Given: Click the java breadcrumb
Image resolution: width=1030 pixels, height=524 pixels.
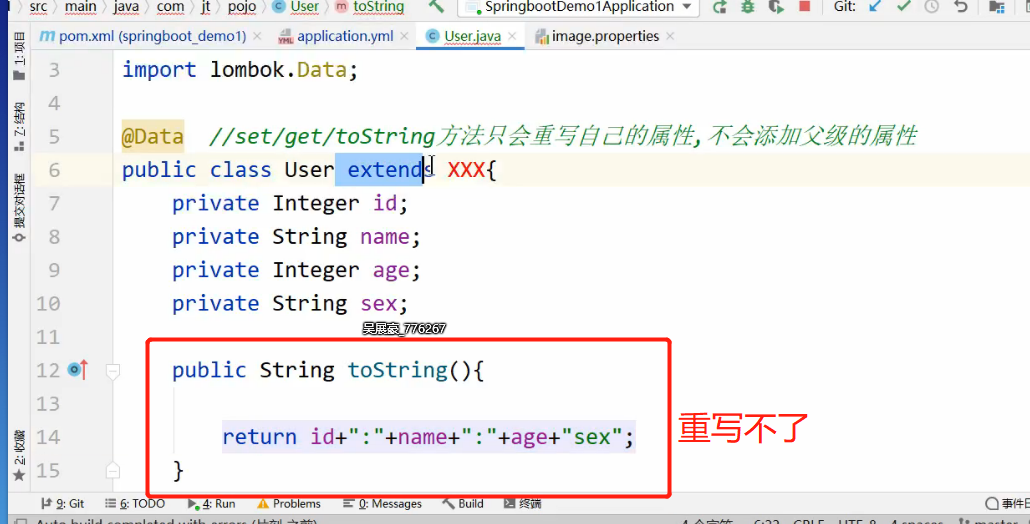Looking at the screenshot, I should [x=125, y=7].
